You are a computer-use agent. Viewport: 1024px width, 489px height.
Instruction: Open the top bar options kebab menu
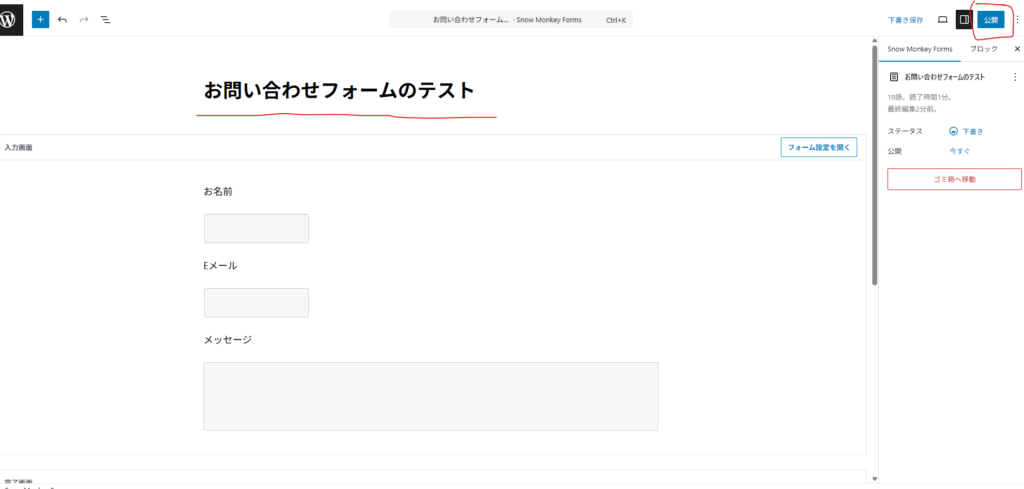(1016, 20)
